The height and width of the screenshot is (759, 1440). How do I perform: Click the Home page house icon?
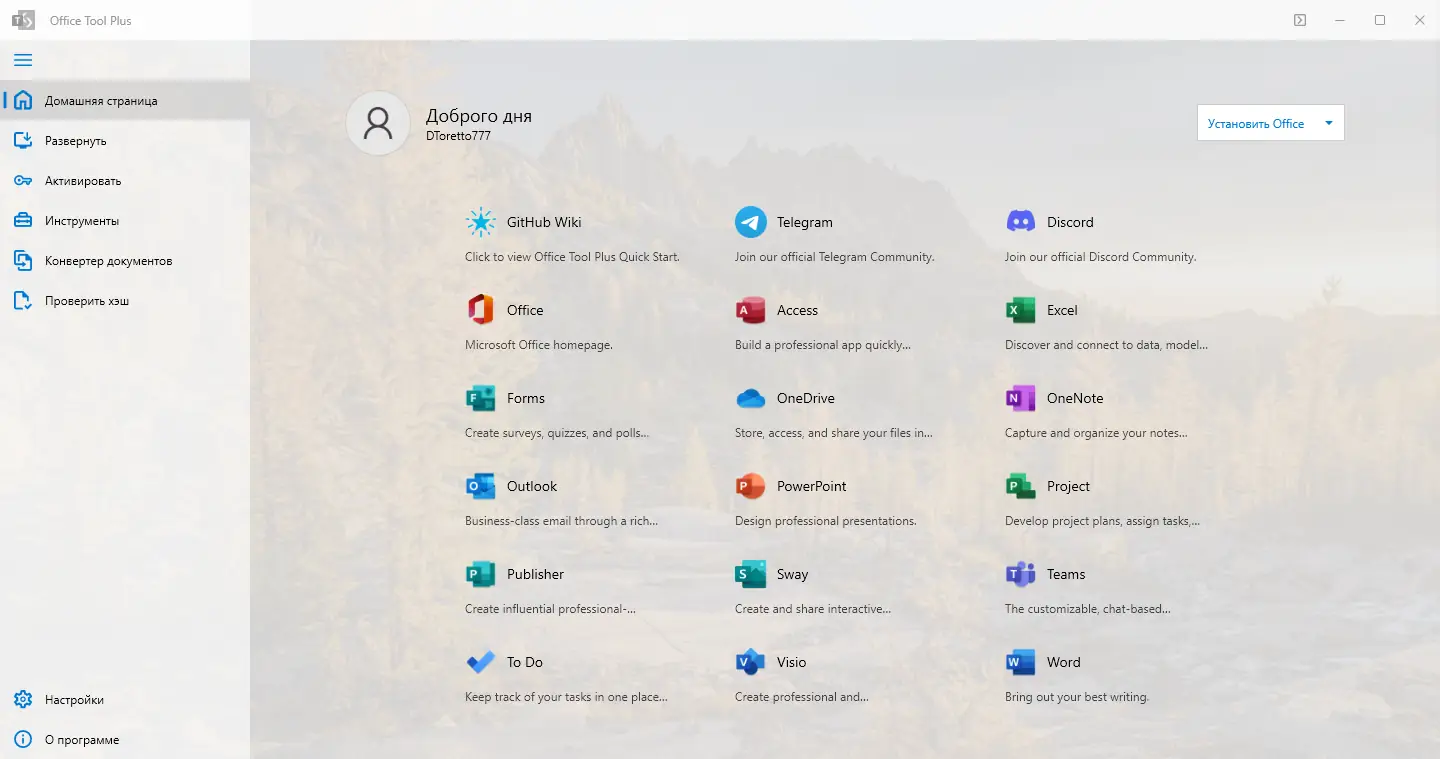23,100
